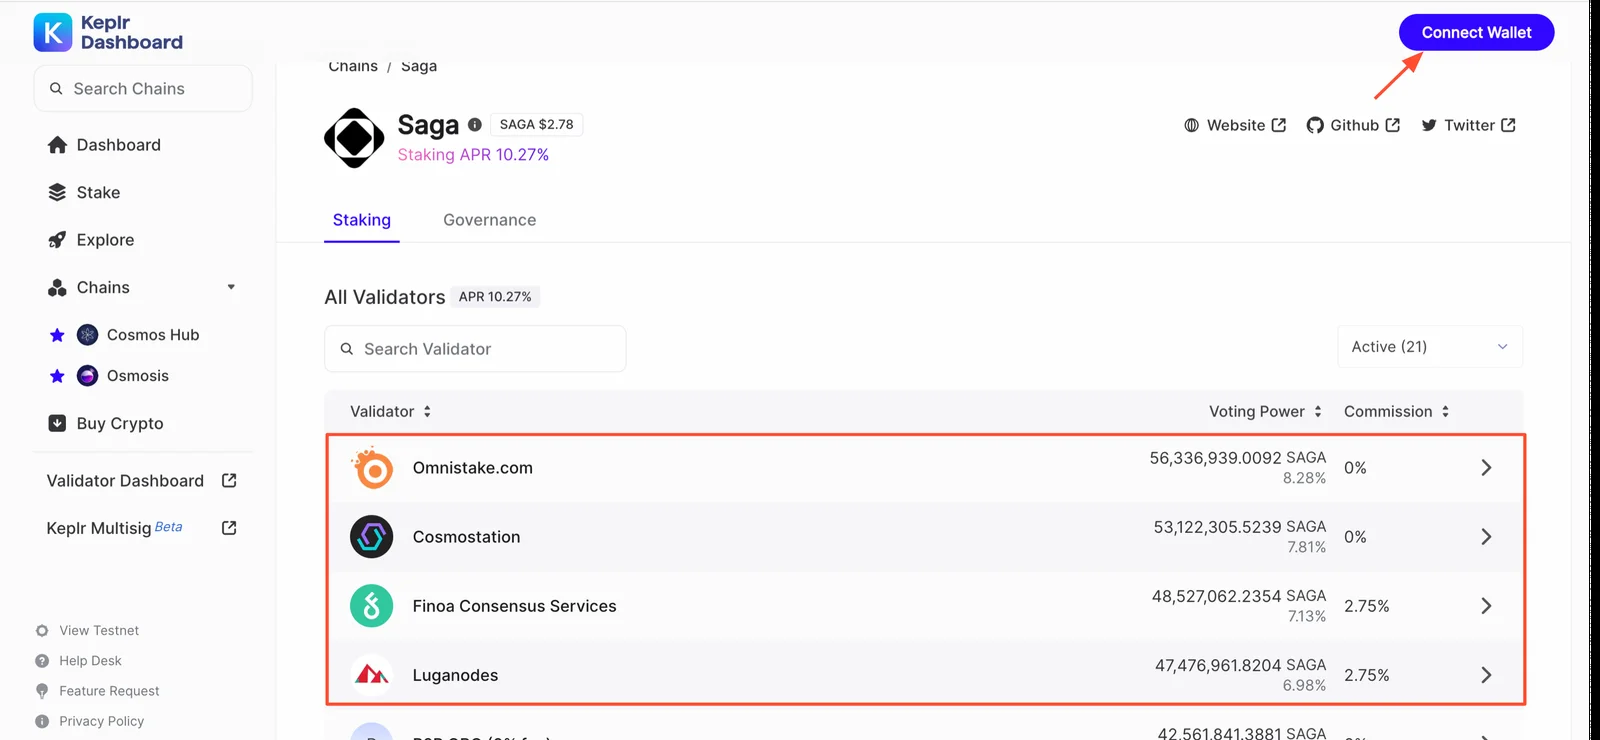Sort by Validator column
The height and width of the screenshot is (740, 1600).
pyautogui.click(x=390, y=412)
